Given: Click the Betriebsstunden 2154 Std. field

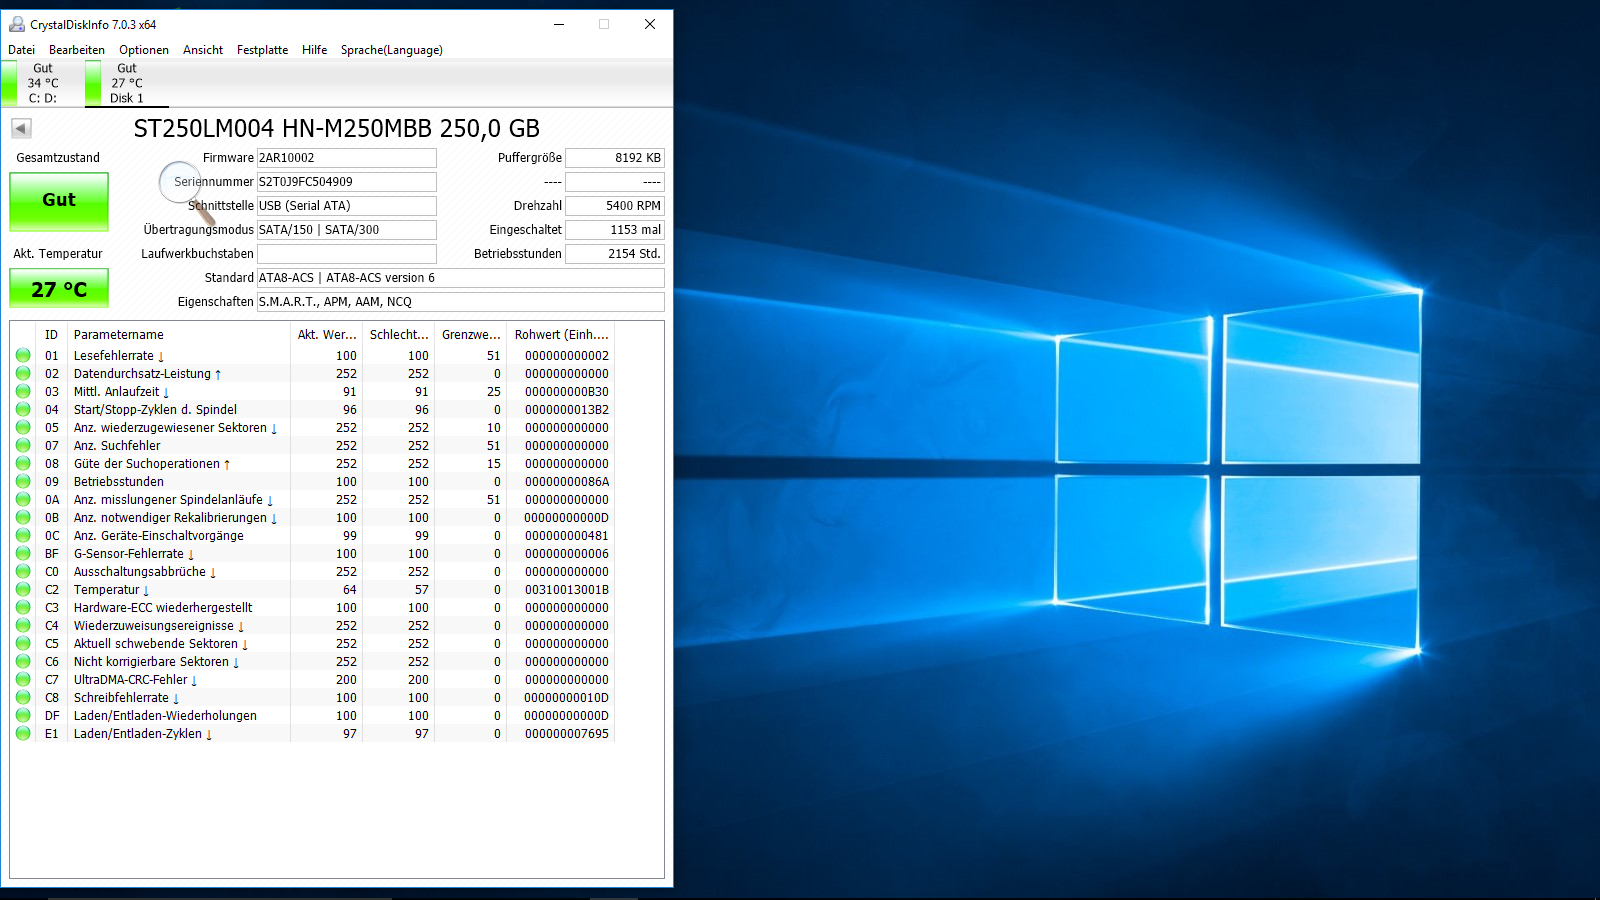Looking at the screenshot, I should (615, 254).
